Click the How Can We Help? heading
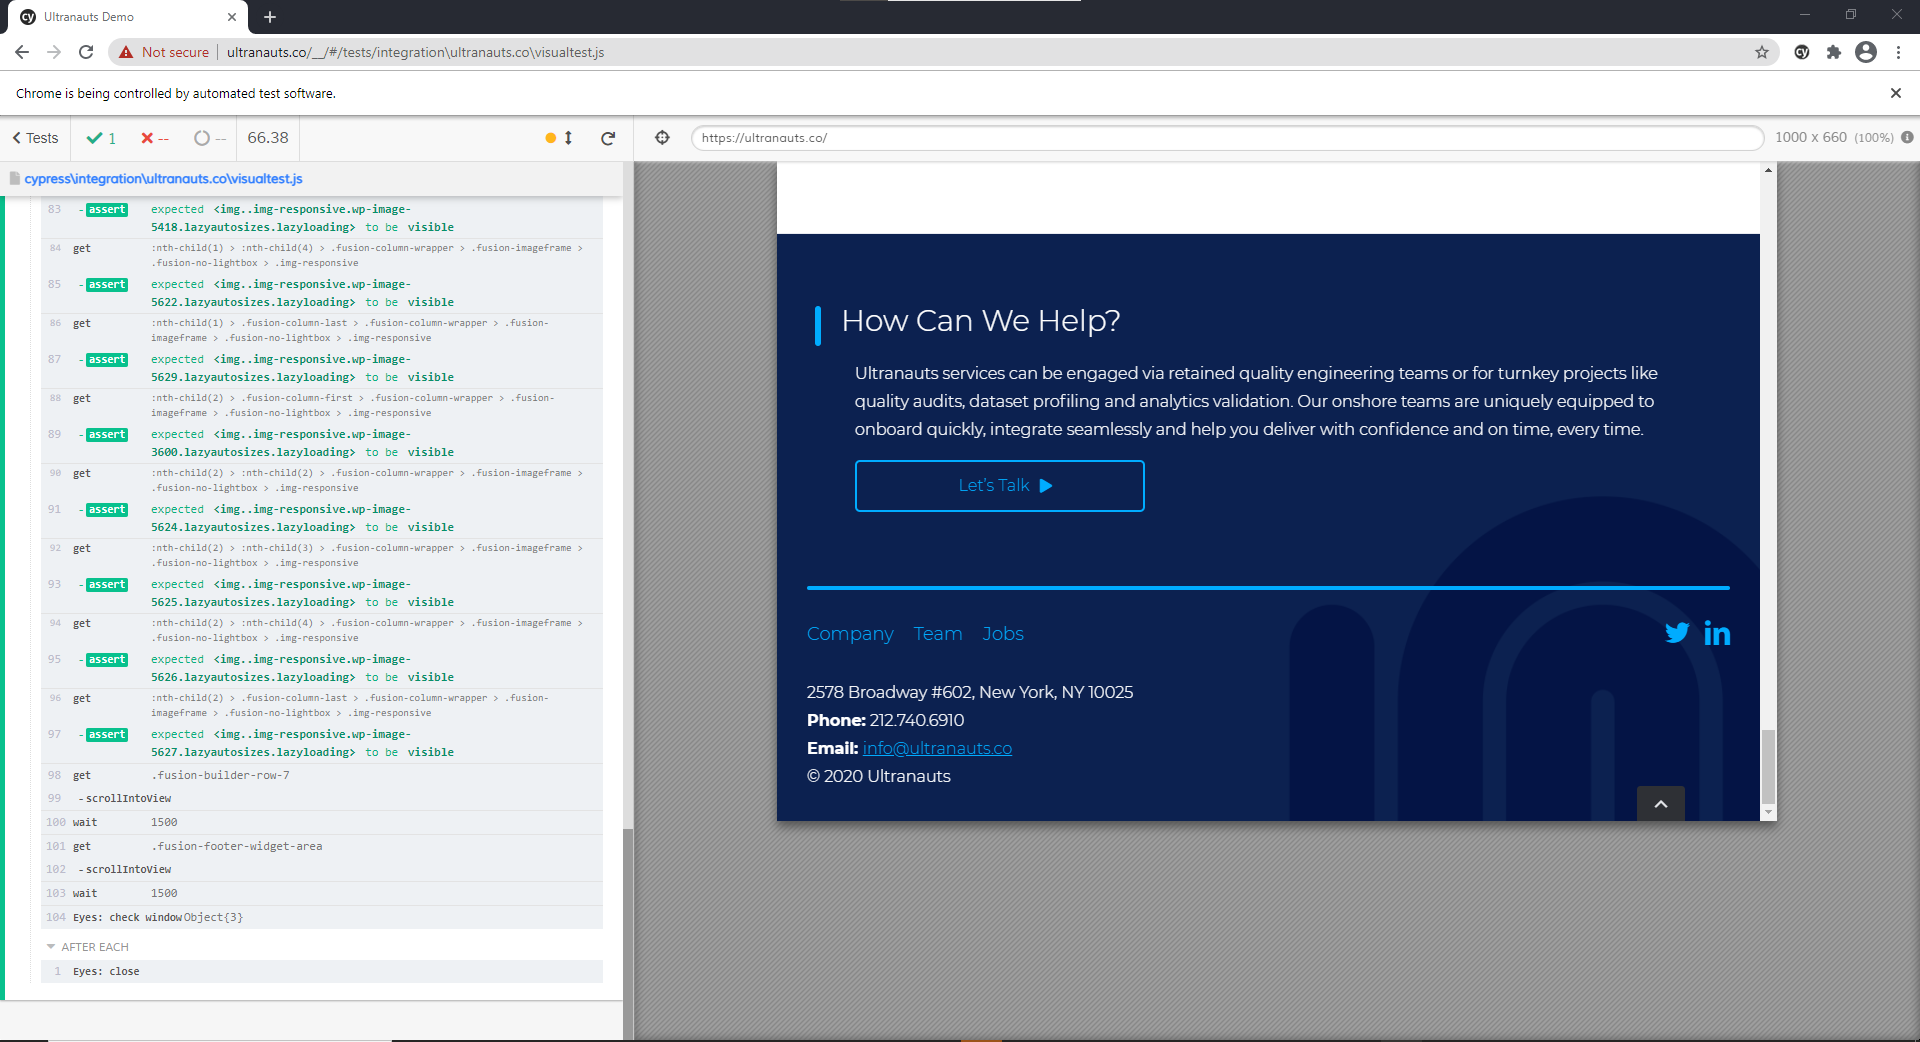Image resolution: width=1920 pixels, height=1042 pixels. (x=980, y=321)
